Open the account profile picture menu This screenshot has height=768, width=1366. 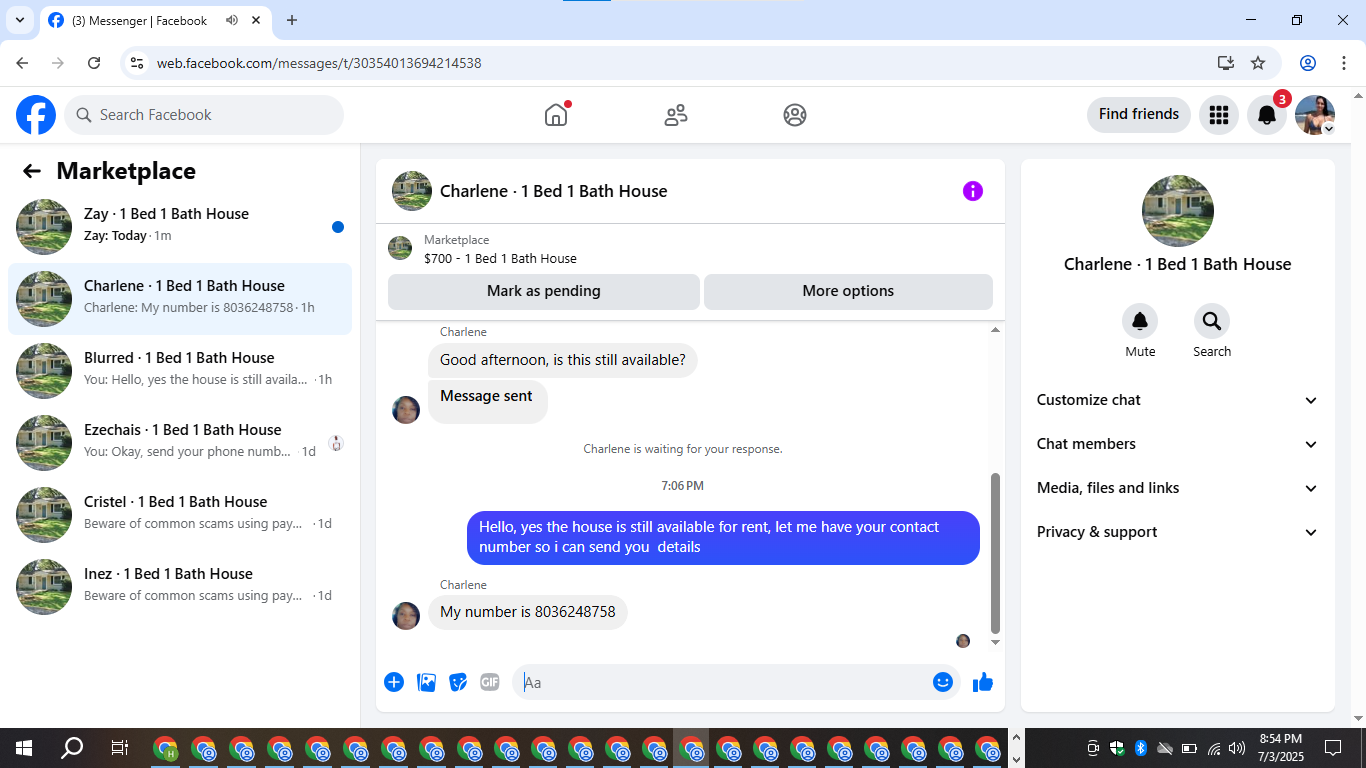pos(1315,115)
